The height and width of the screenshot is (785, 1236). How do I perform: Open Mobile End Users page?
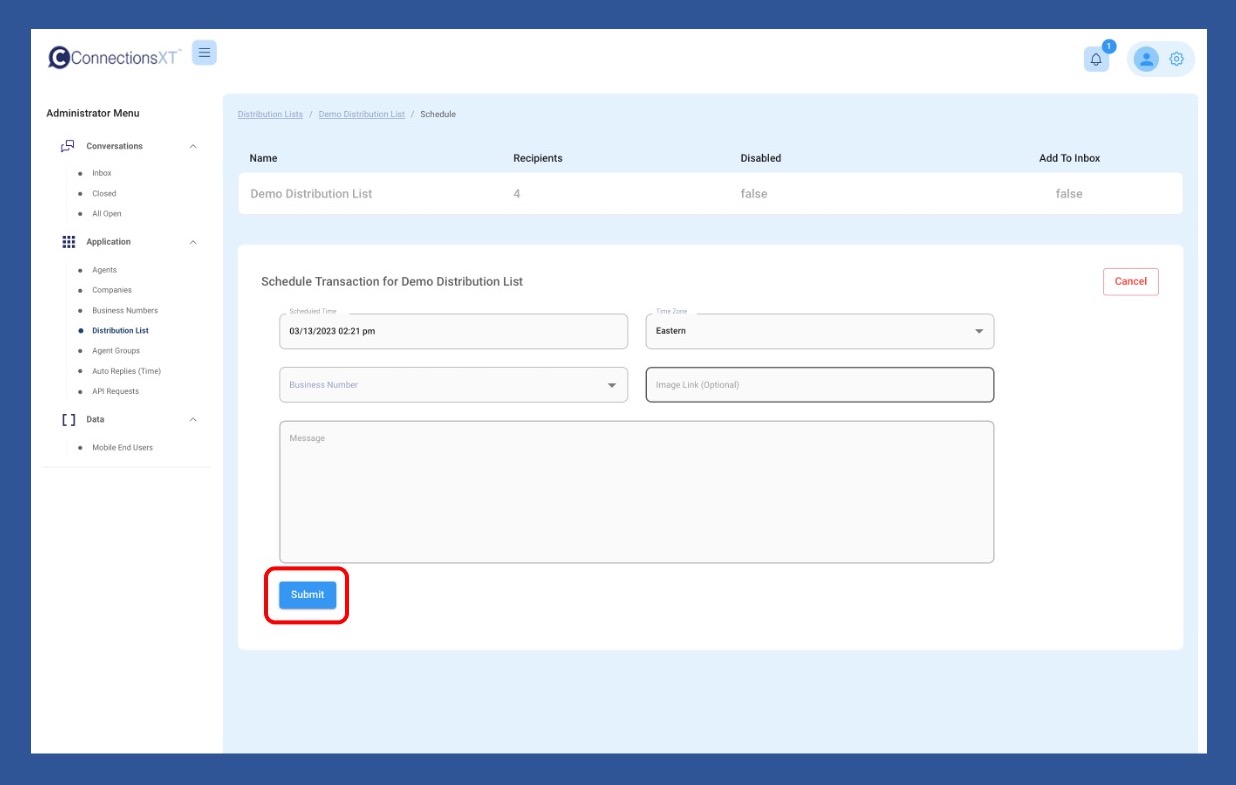(122, 448)
